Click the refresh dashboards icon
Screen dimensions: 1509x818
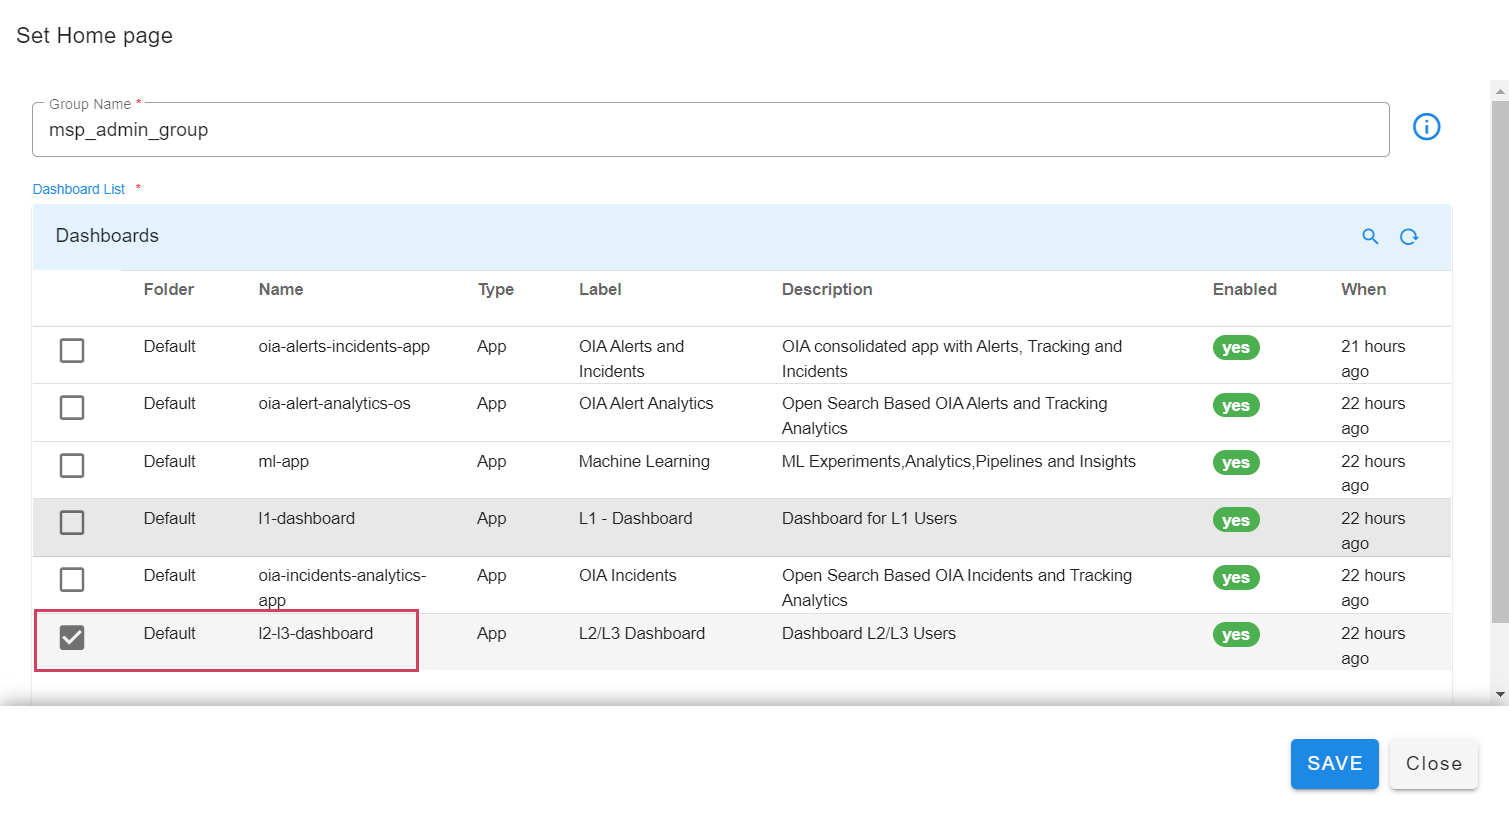(1409, 236)
